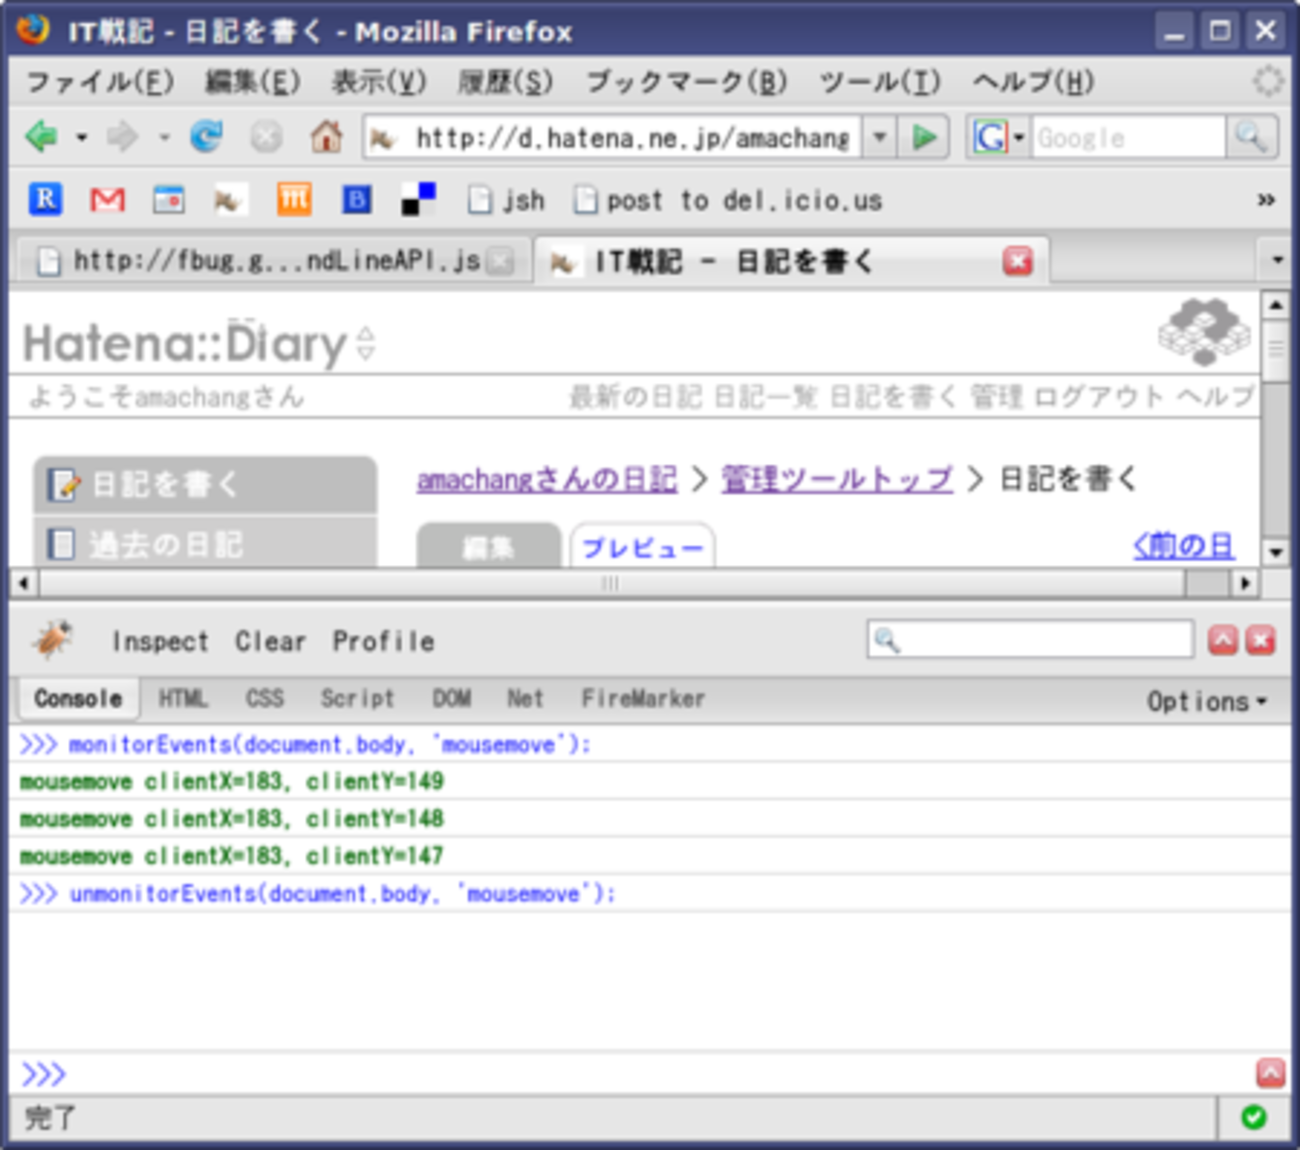Click the green status check icon

click(x=1253, y=1117)
